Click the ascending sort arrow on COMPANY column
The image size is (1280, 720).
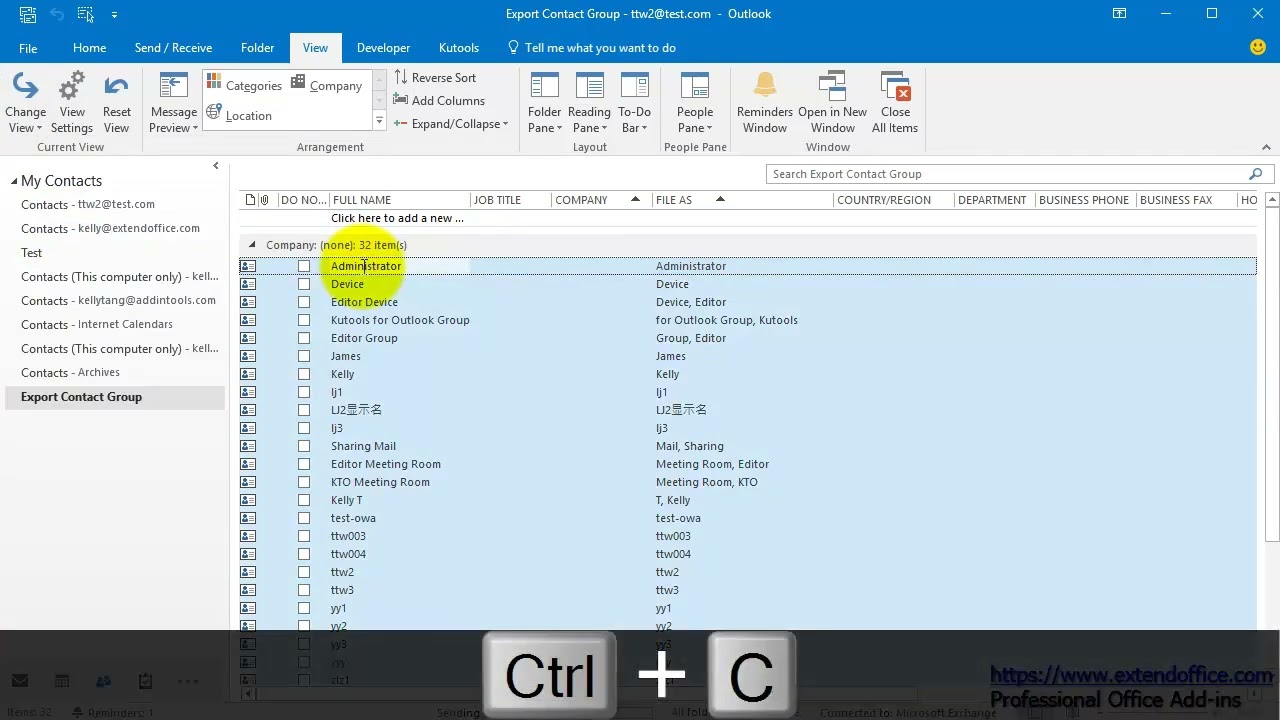[635, 199]
